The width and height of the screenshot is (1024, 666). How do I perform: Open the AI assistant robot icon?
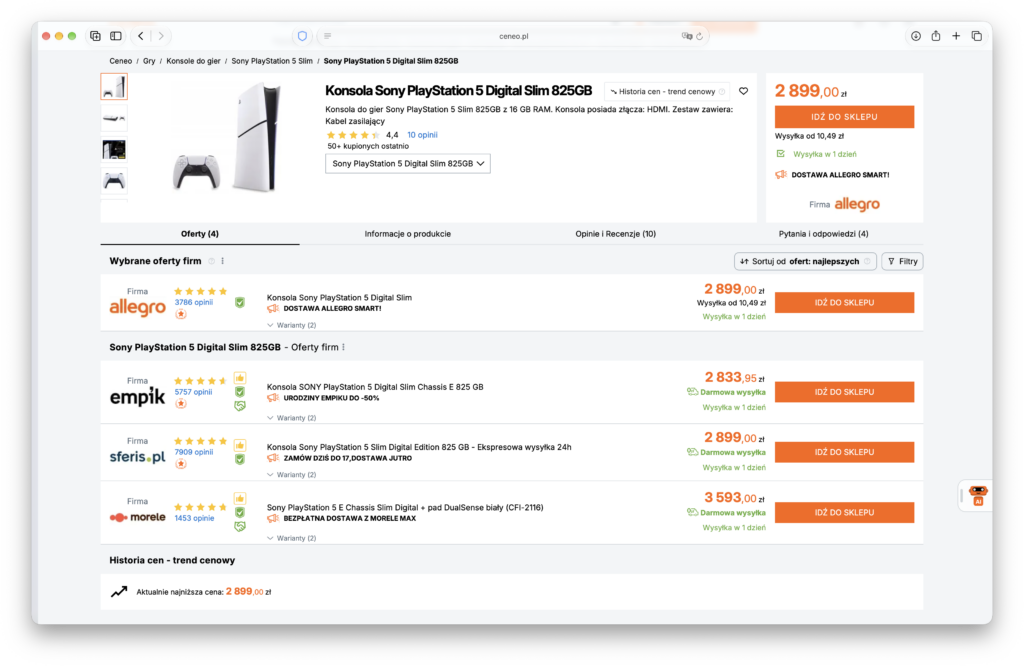pyautogui.click(x=978, y=496)
